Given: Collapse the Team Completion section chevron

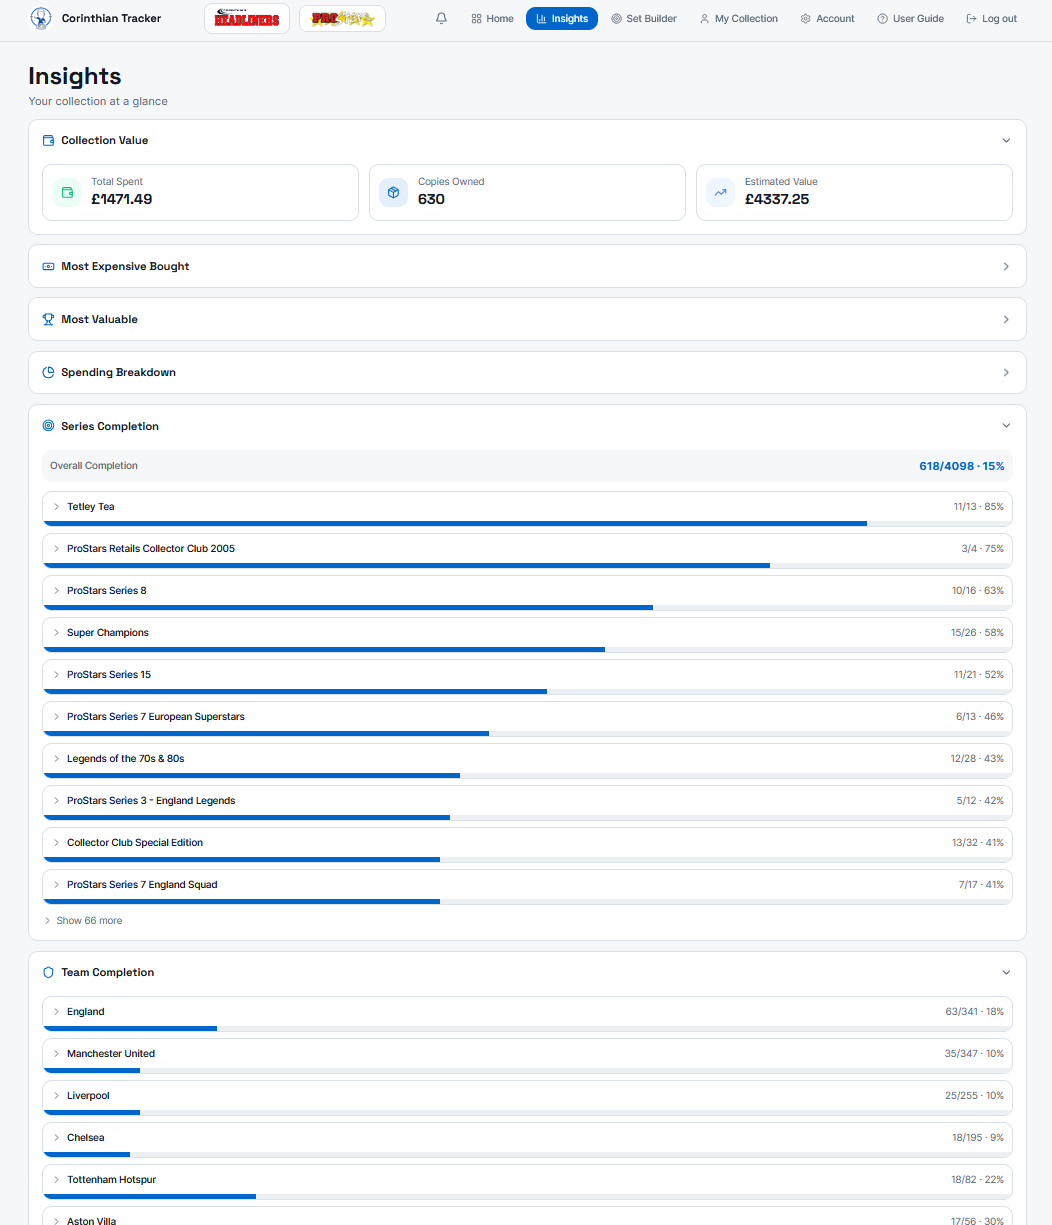Looking at the screenshot, I should coord(1006,972).
